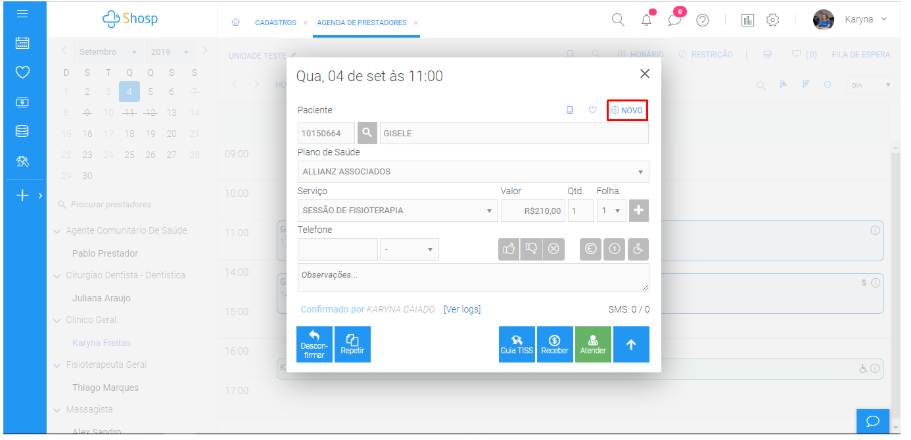
Task: Open the reports chart icon
Action: point(747,20)
